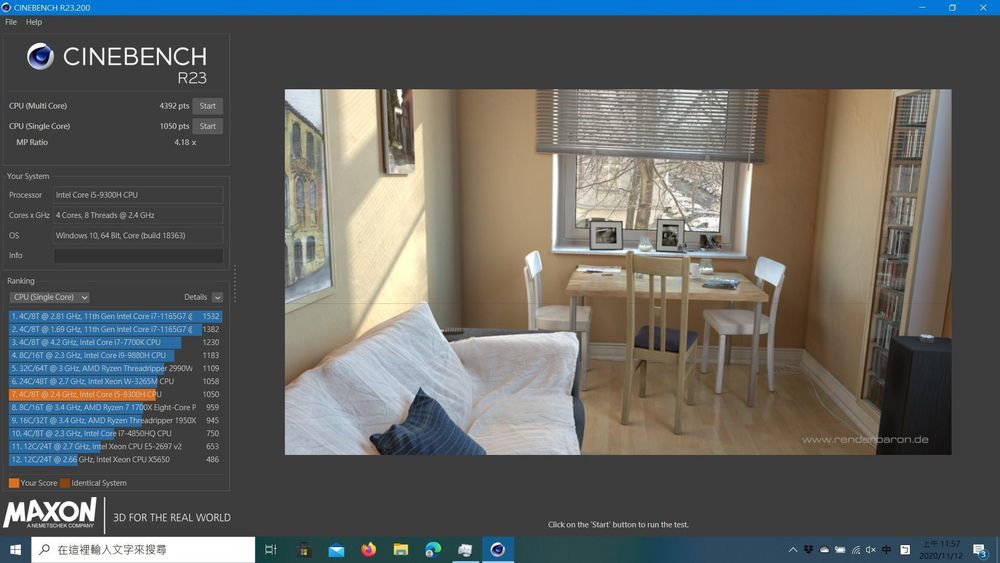This screenshot has height=563, width=1000.
Task: Click the Cores x GHz field
Action: tap(138, 216)
